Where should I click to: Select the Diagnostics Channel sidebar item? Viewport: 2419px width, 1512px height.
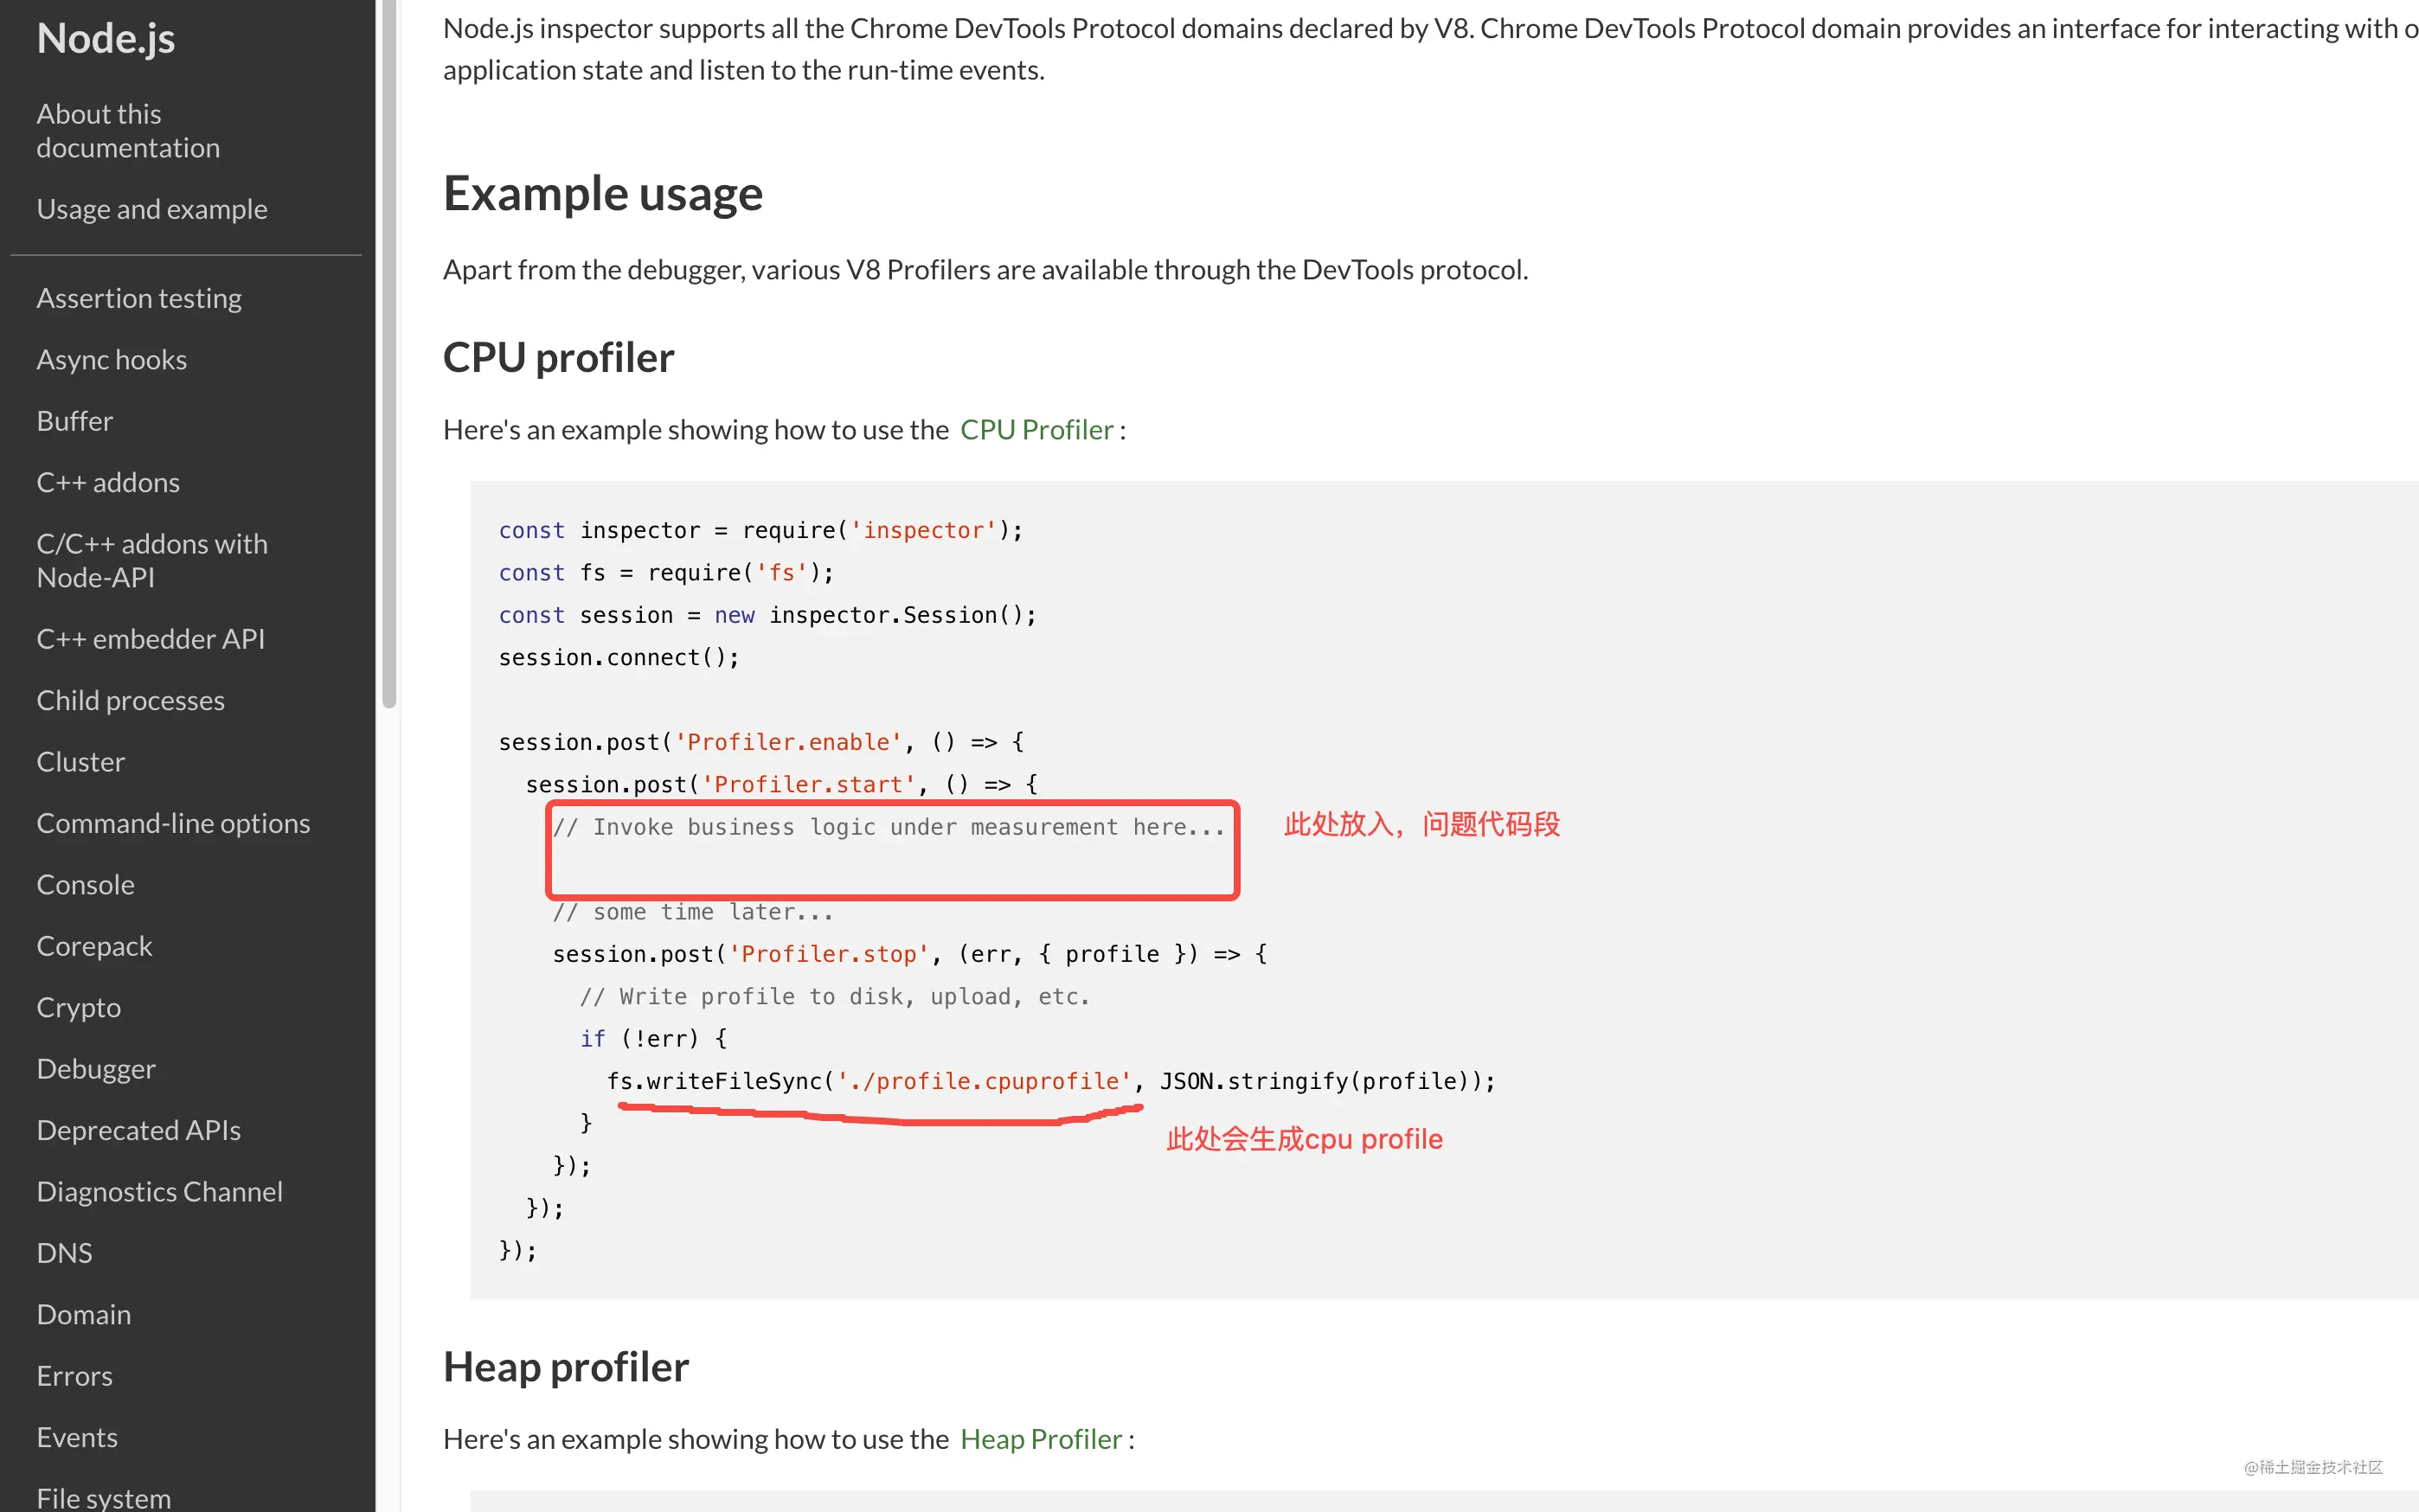click(x=160, y=1191)
